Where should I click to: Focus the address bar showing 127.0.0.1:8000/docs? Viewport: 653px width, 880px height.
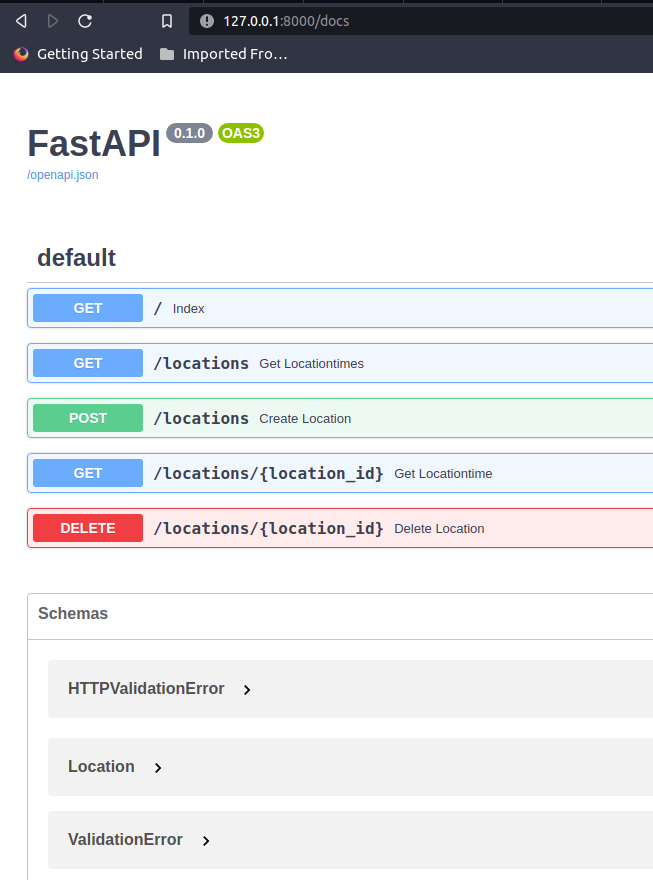(421, 21)
